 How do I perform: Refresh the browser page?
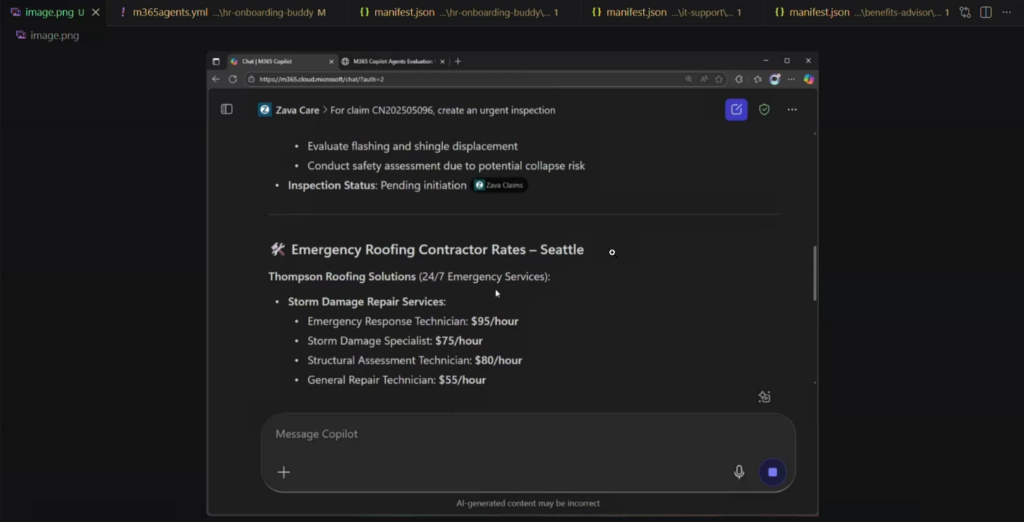pos(233,79)
